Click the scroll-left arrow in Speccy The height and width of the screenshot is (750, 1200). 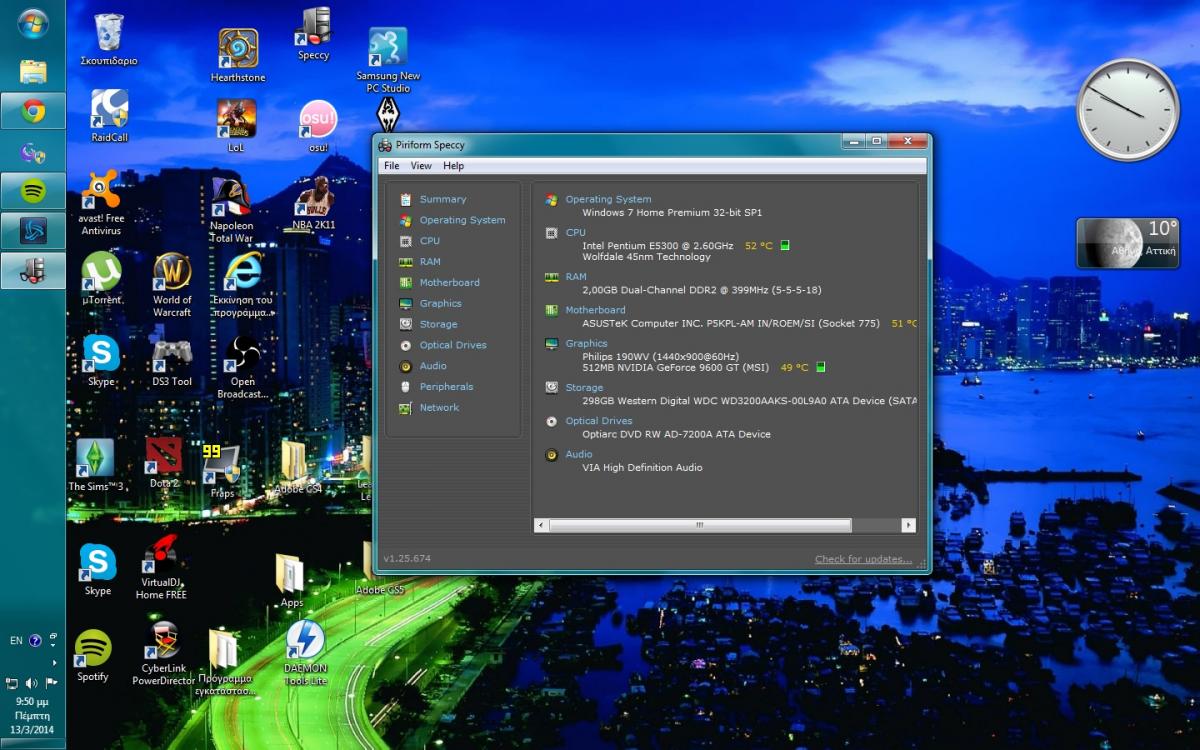[x=541, y=525]
